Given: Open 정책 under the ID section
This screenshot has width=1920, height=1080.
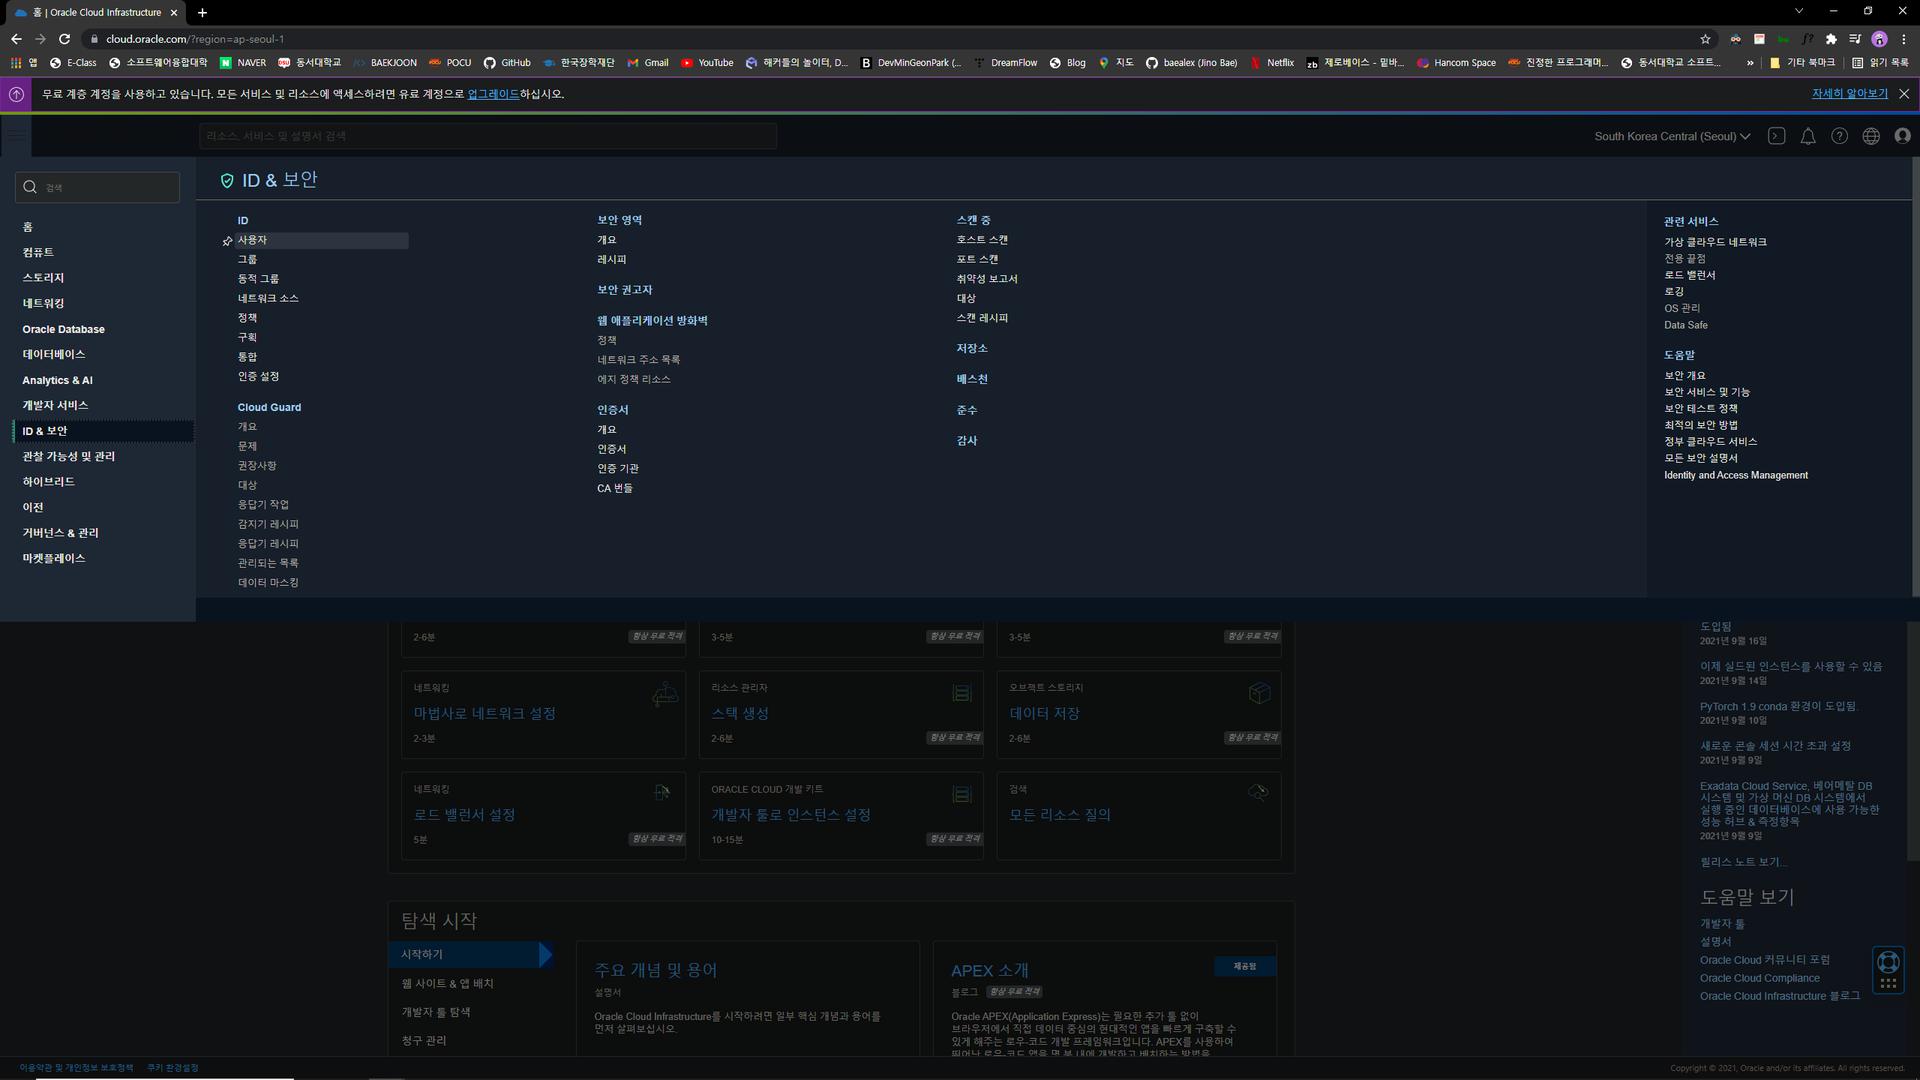Looking at the screenshot, I should tap(247, 318).
